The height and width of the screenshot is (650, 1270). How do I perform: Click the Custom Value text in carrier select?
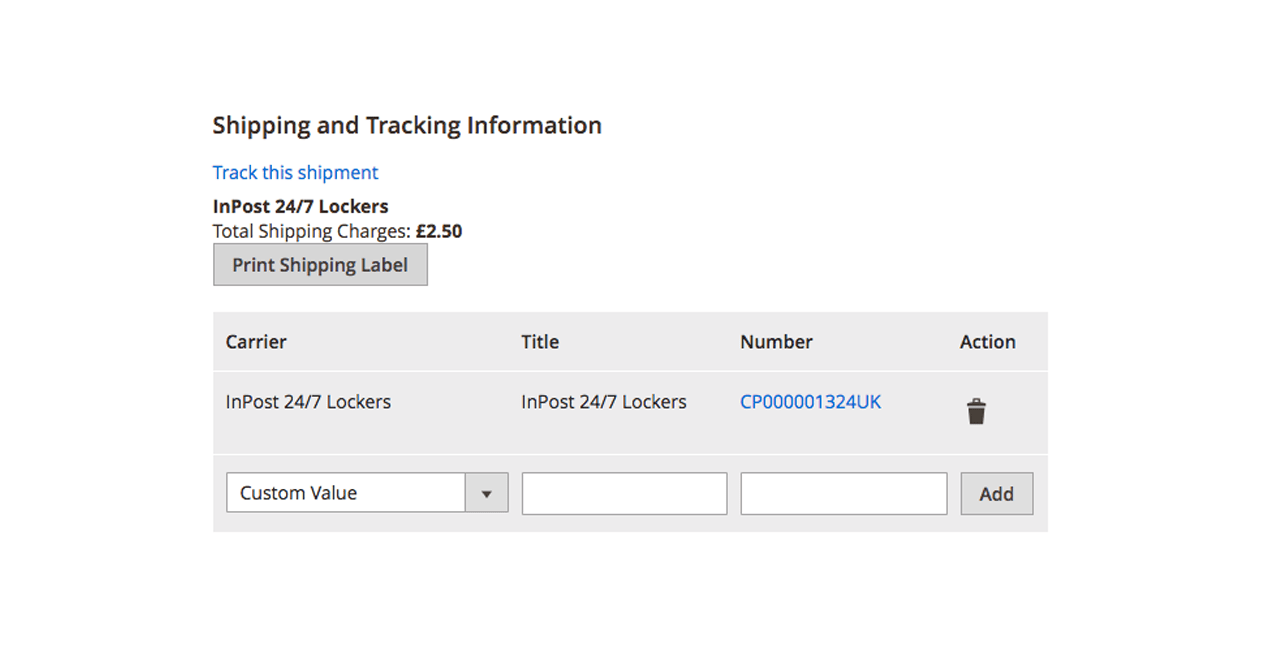coord(298,493)
